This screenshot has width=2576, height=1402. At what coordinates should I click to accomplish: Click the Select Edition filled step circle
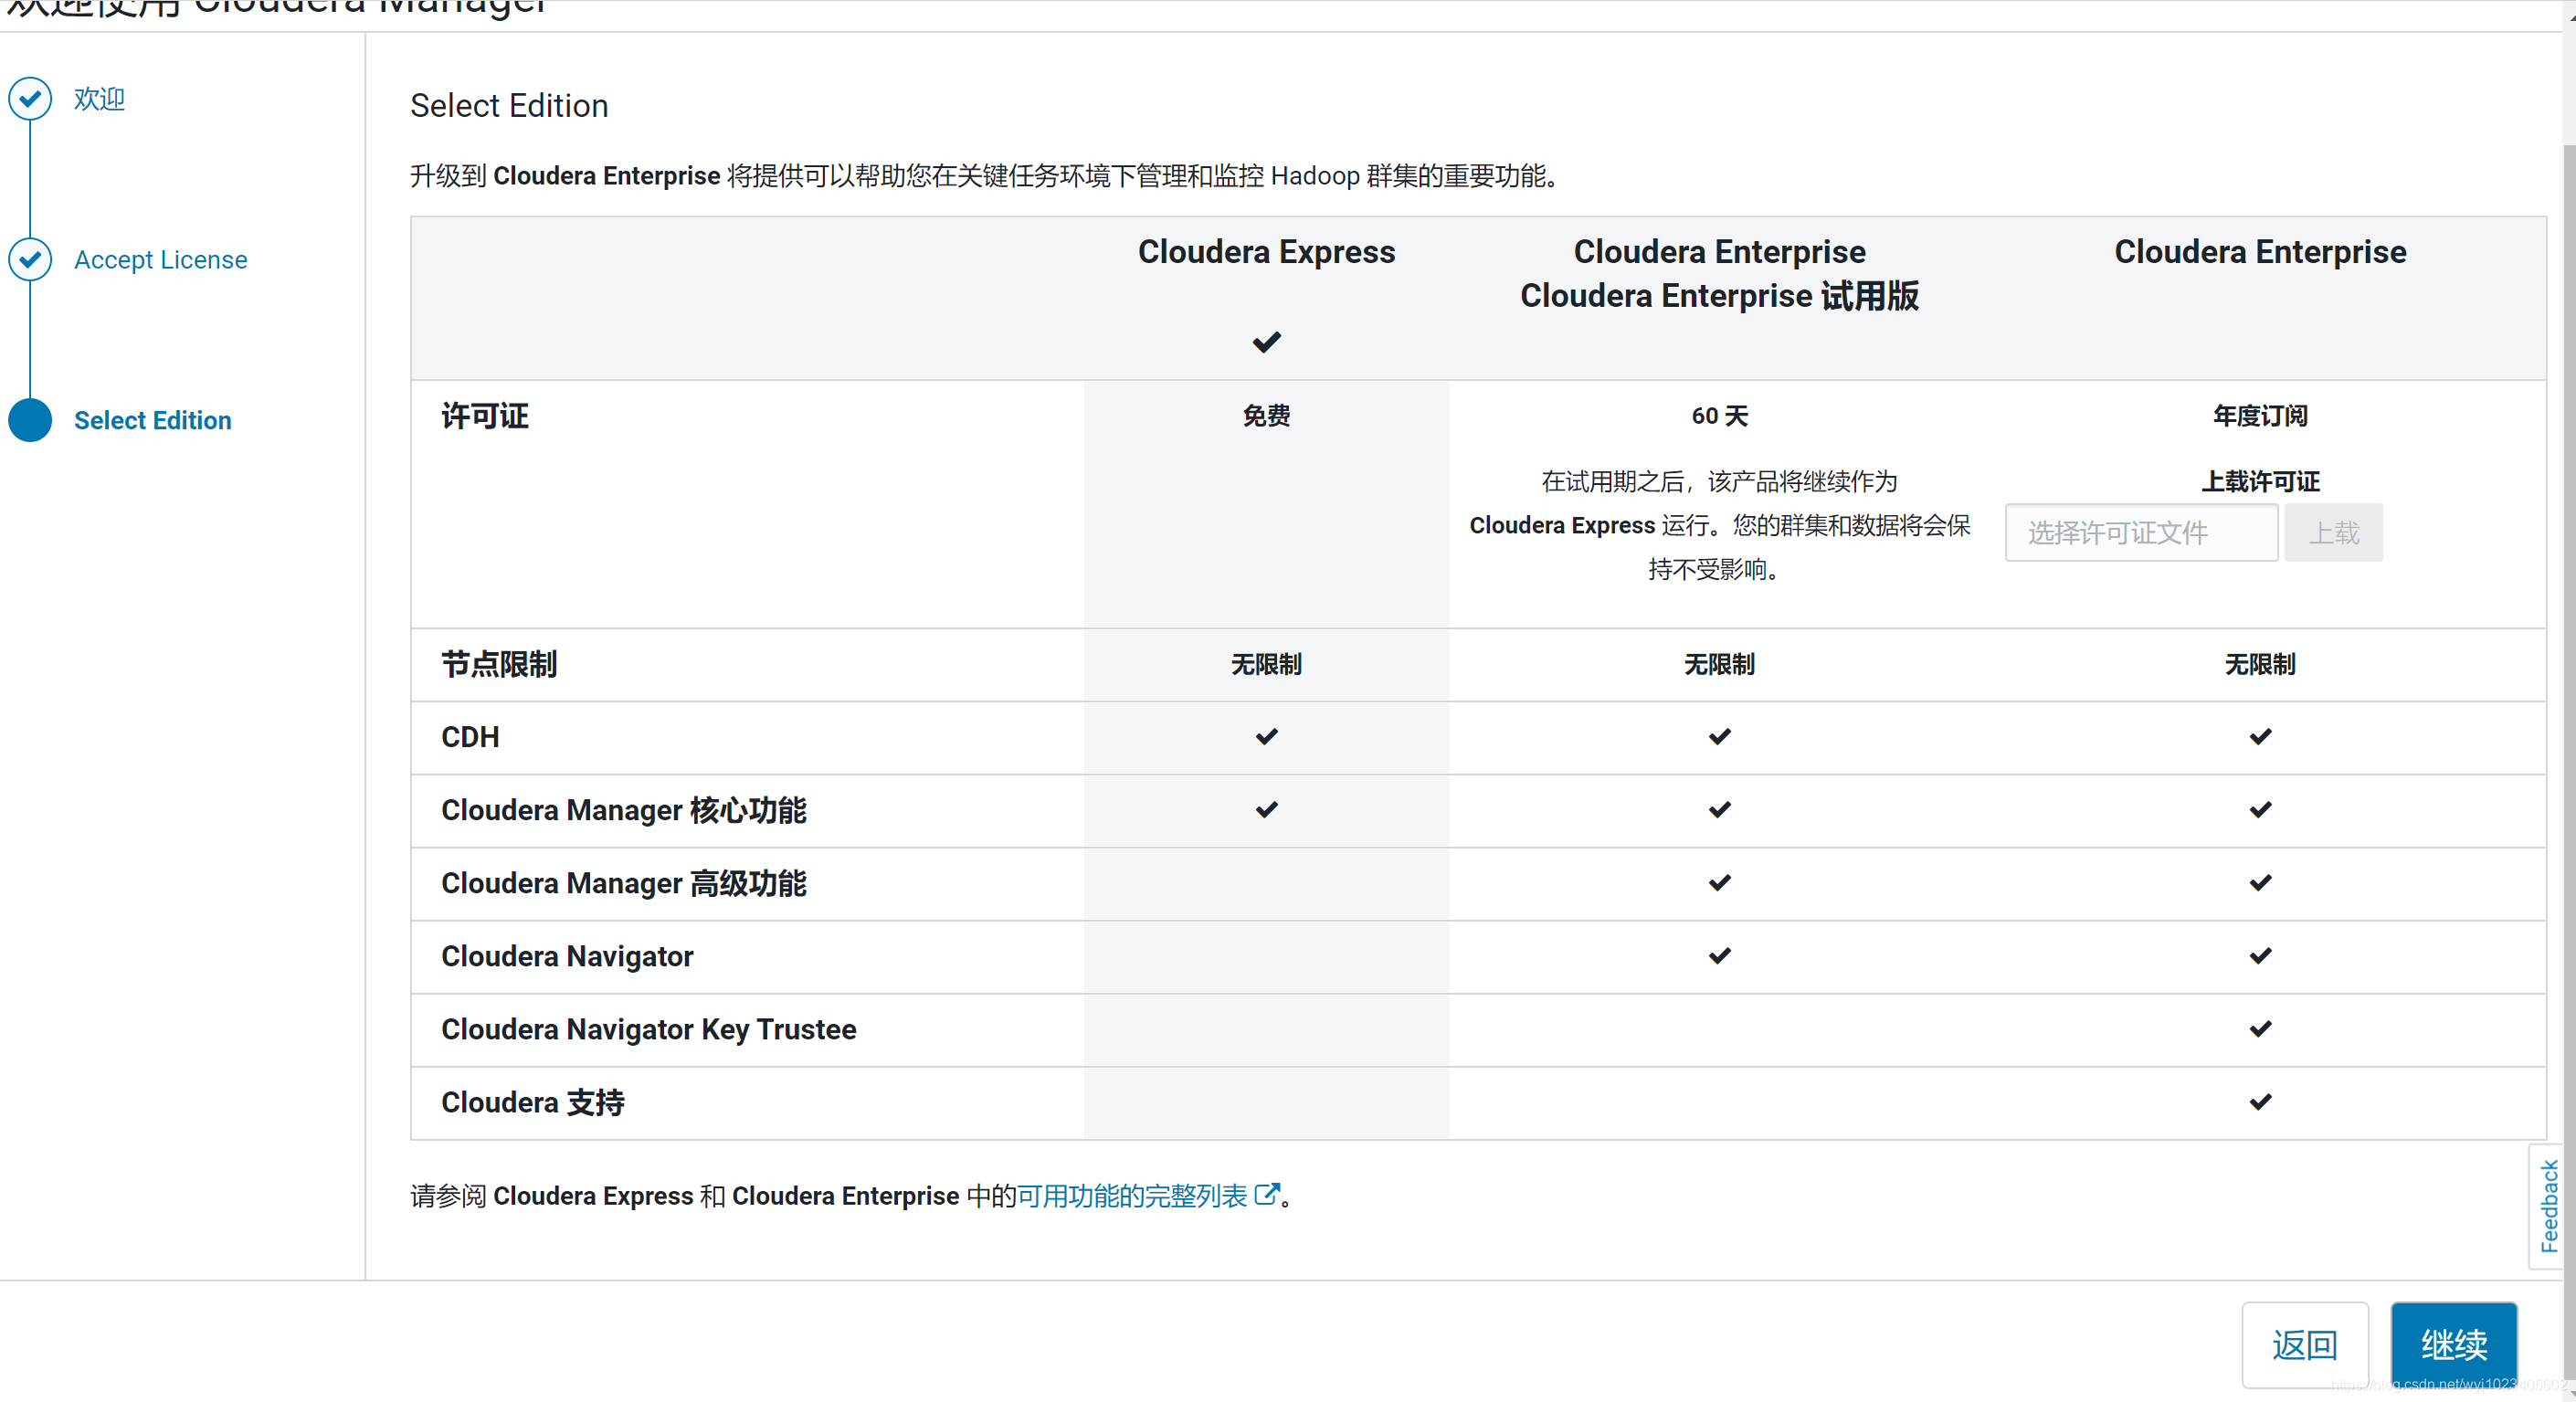[x=30, y=420]
